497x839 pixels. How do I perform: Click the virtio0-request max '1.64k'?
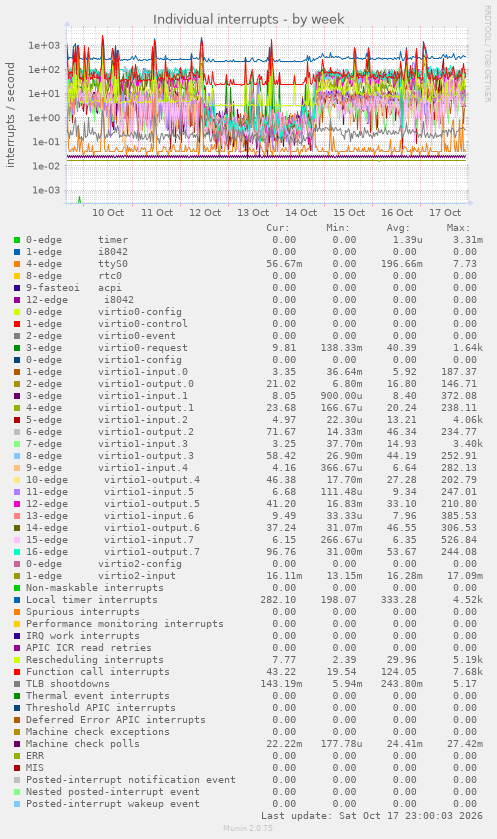pos(468,348)
